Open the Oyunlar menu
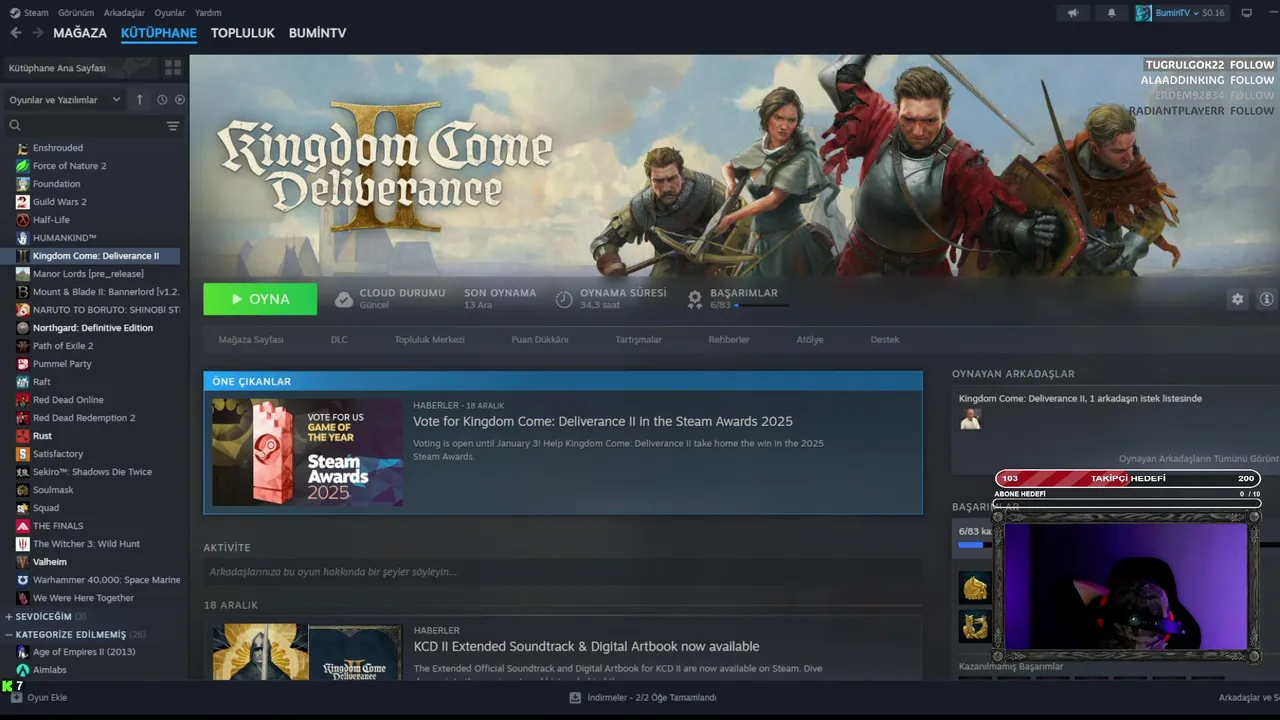This screenshot has height=720, width=1280. click(170, 13)
